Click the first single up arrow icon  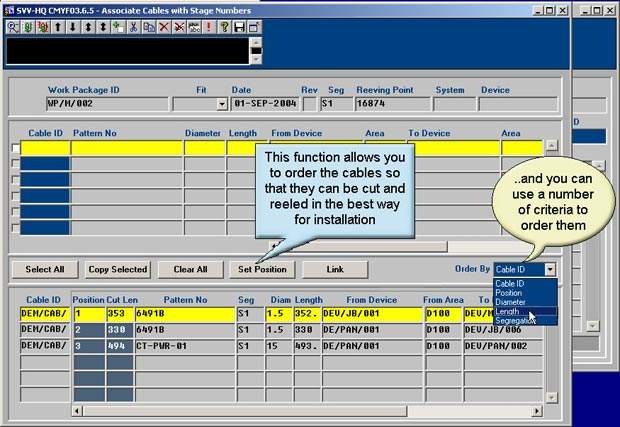pyautogui.click(x=58, y=27)
